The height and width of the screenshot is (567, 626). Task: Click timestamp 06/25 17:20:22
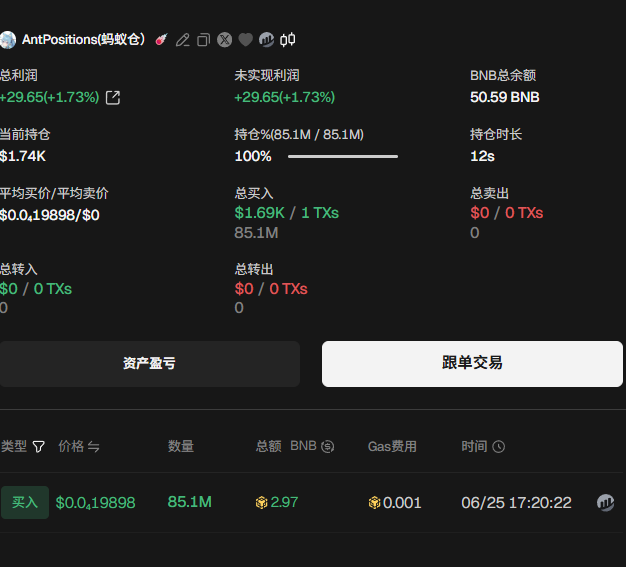click(516, 503)
